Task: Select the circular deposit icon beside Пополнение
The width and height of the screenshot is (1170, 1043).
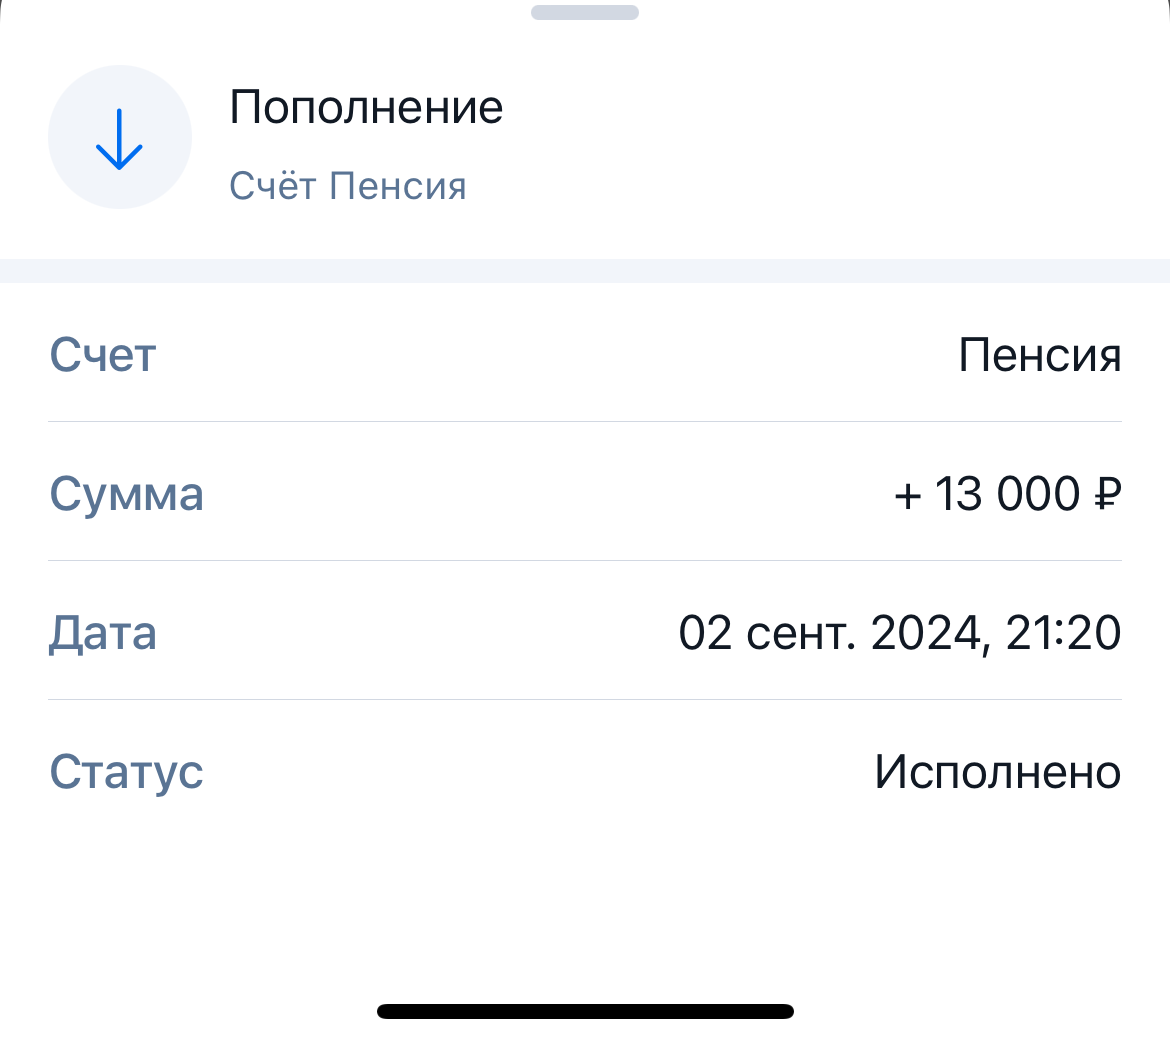Action: point(120,137)
